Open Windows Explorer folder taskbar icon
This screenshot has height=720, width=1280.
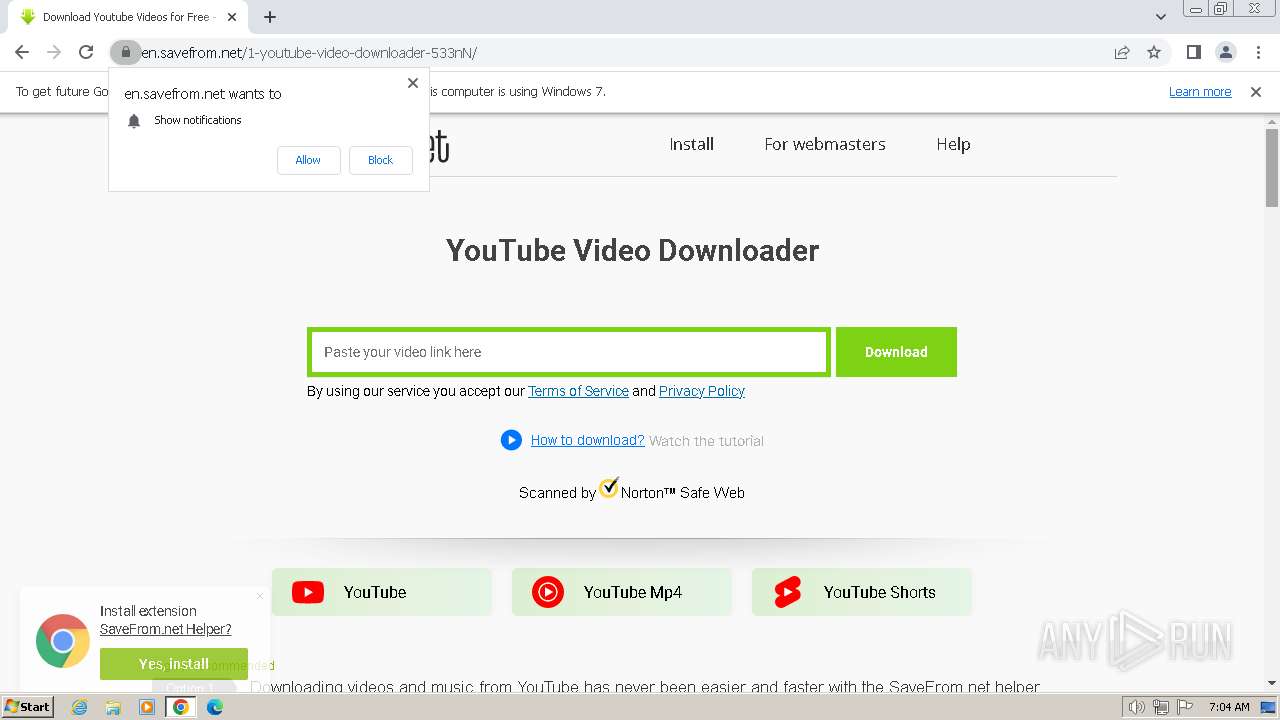[113, 706]
